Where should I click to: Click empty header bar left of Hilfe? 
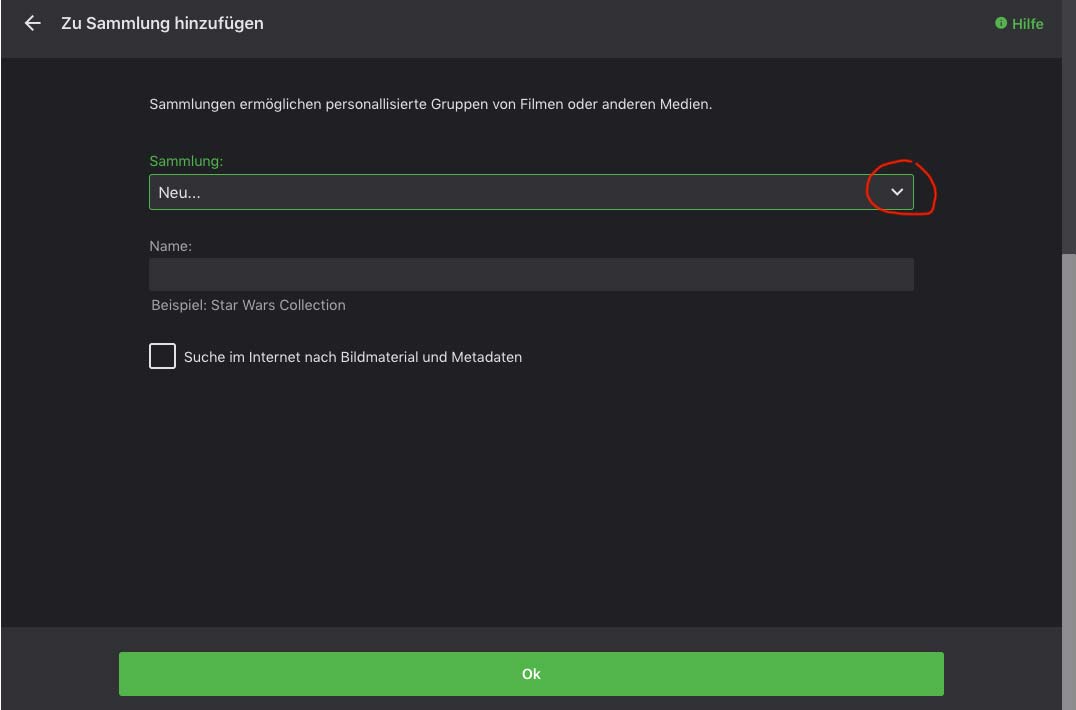click(x=618, y=27)
